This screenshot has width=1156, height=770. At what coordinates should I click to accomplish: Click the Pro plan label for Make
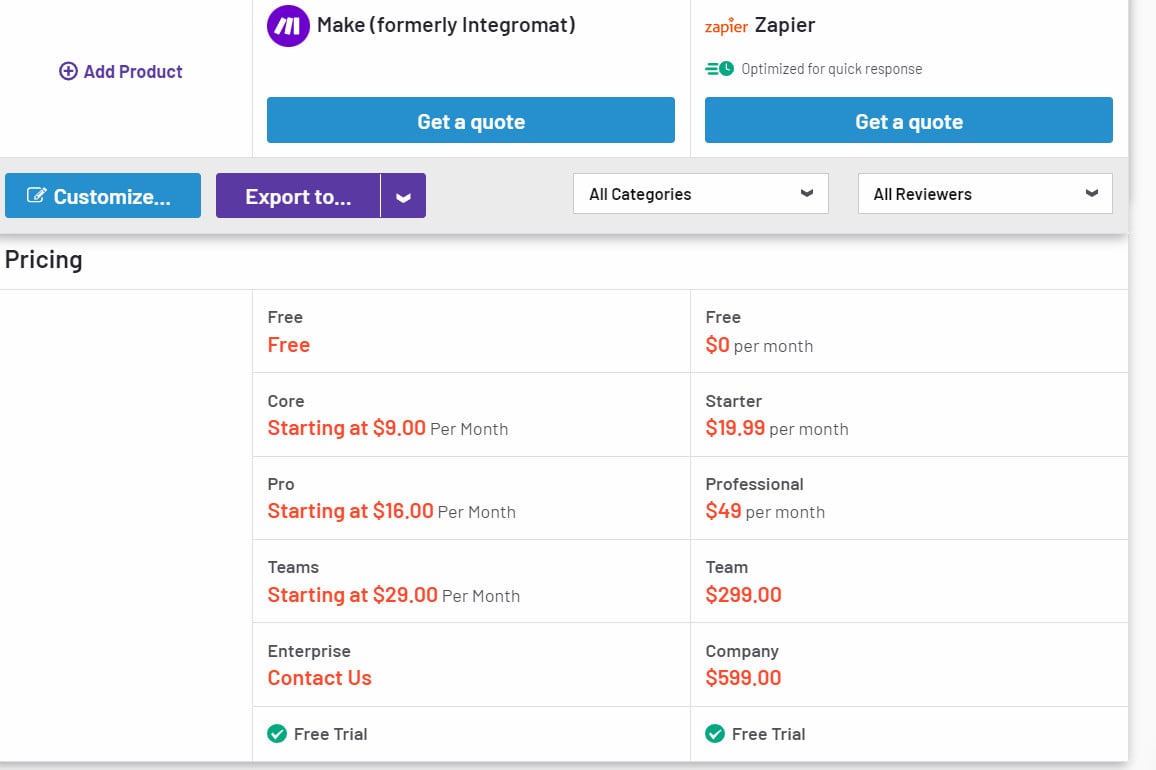point(281,485)
